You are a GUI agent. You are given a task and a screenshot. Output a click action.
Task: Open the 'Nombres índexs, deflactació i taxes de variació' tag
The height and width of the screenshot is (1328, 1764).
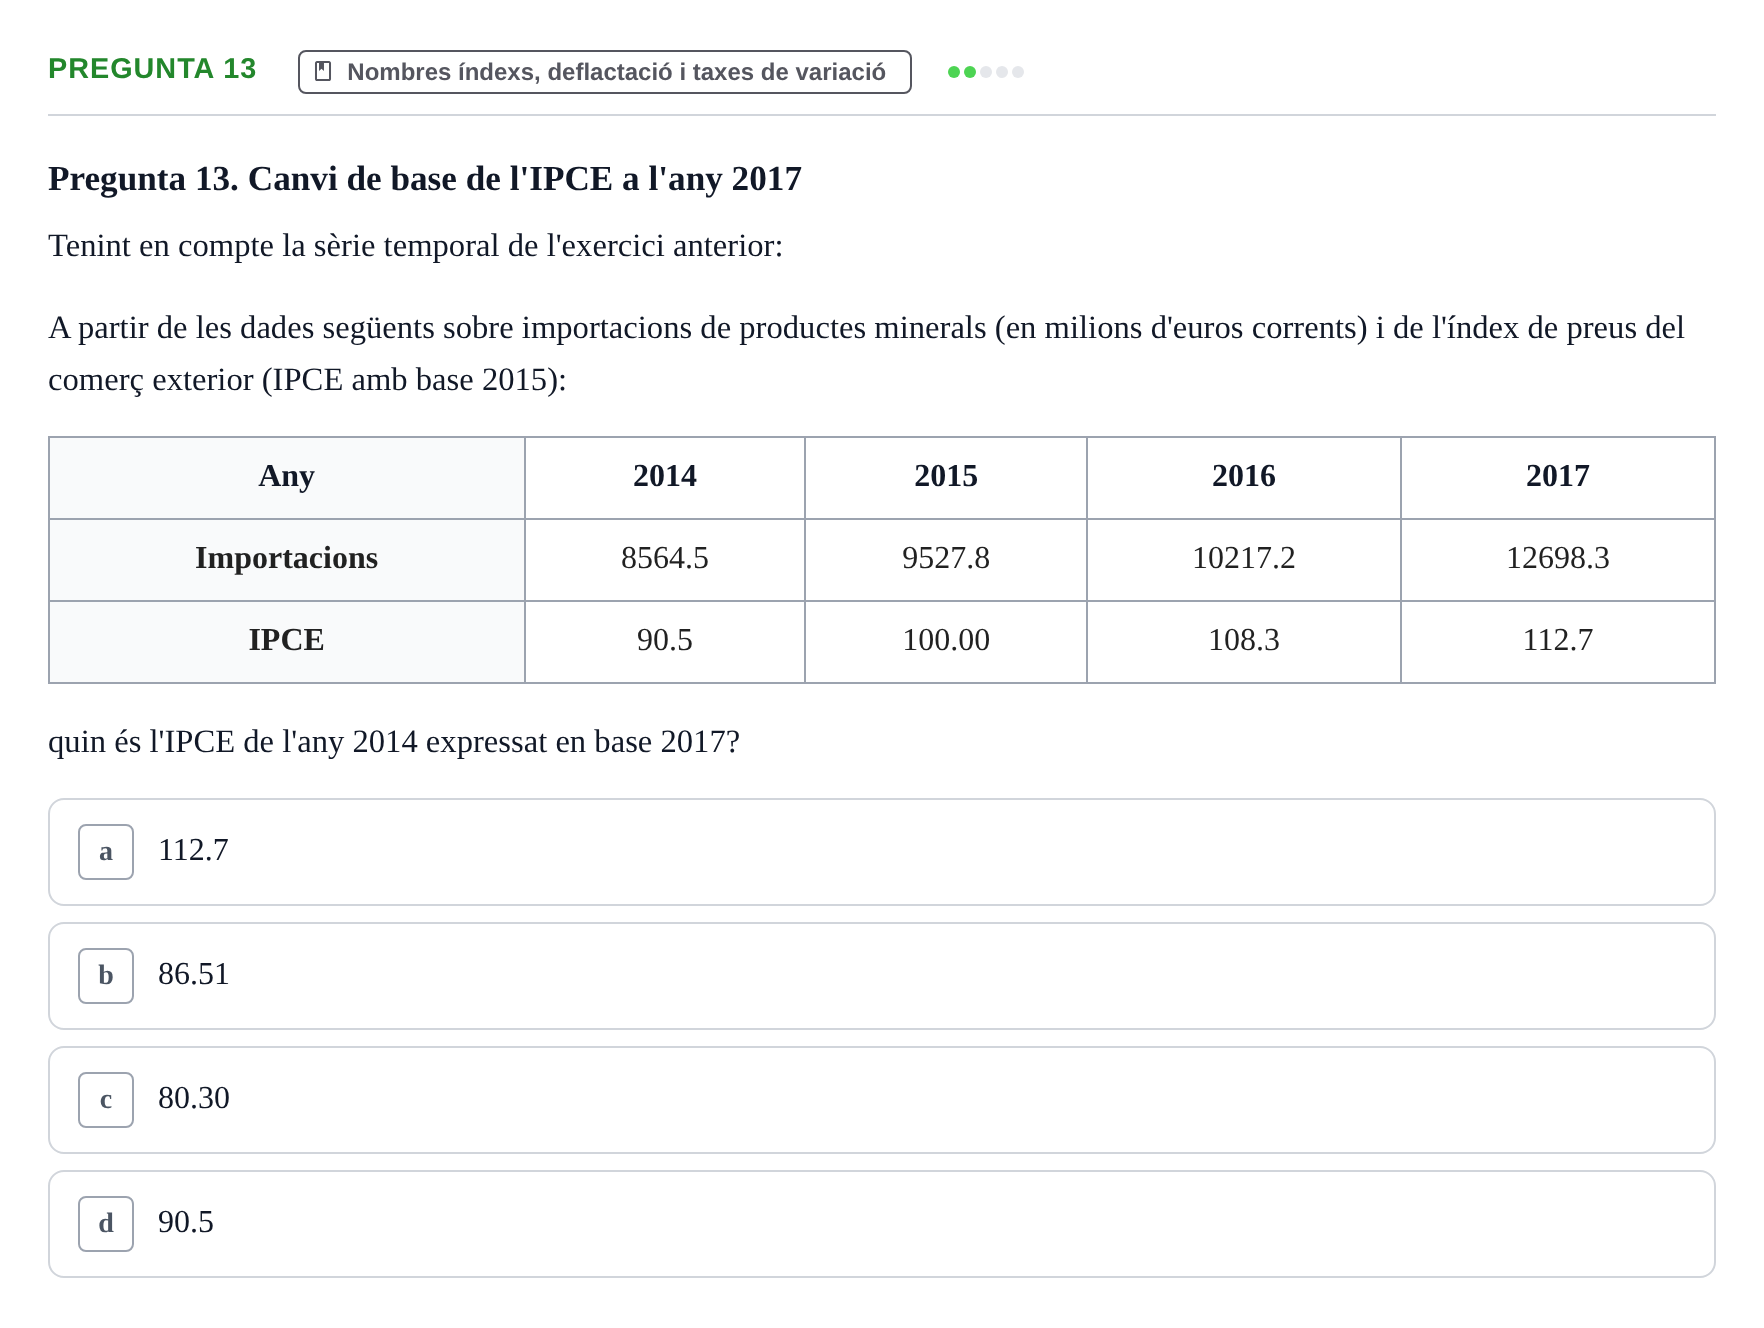pyautogui.click(x=604, y=72)
